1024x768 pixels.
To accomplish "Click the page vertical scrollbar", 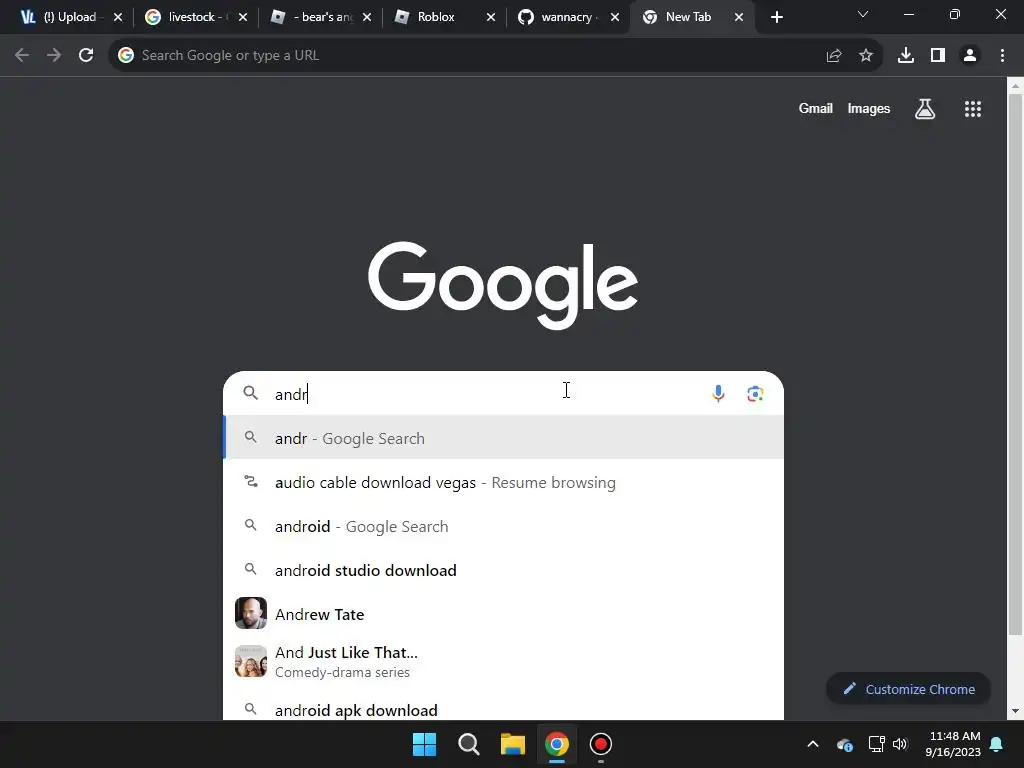I will click(1015, 364).
